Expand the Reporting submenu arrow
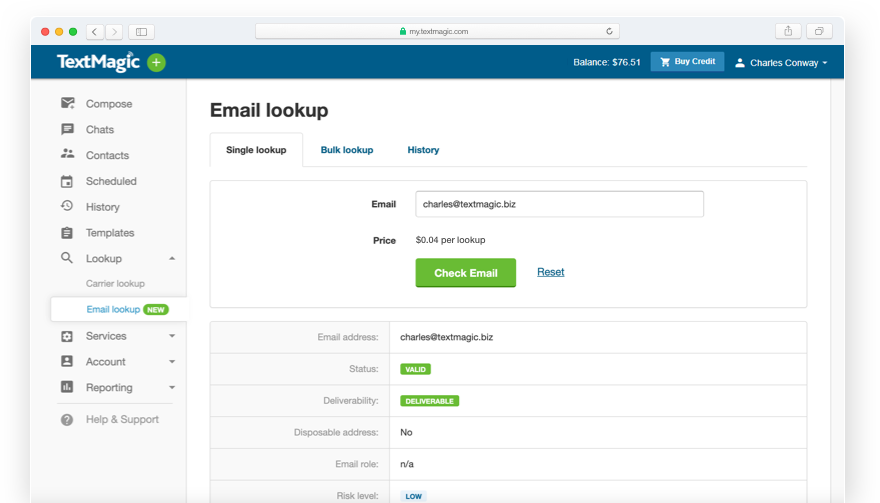880x503 pixels. (172, 387)
